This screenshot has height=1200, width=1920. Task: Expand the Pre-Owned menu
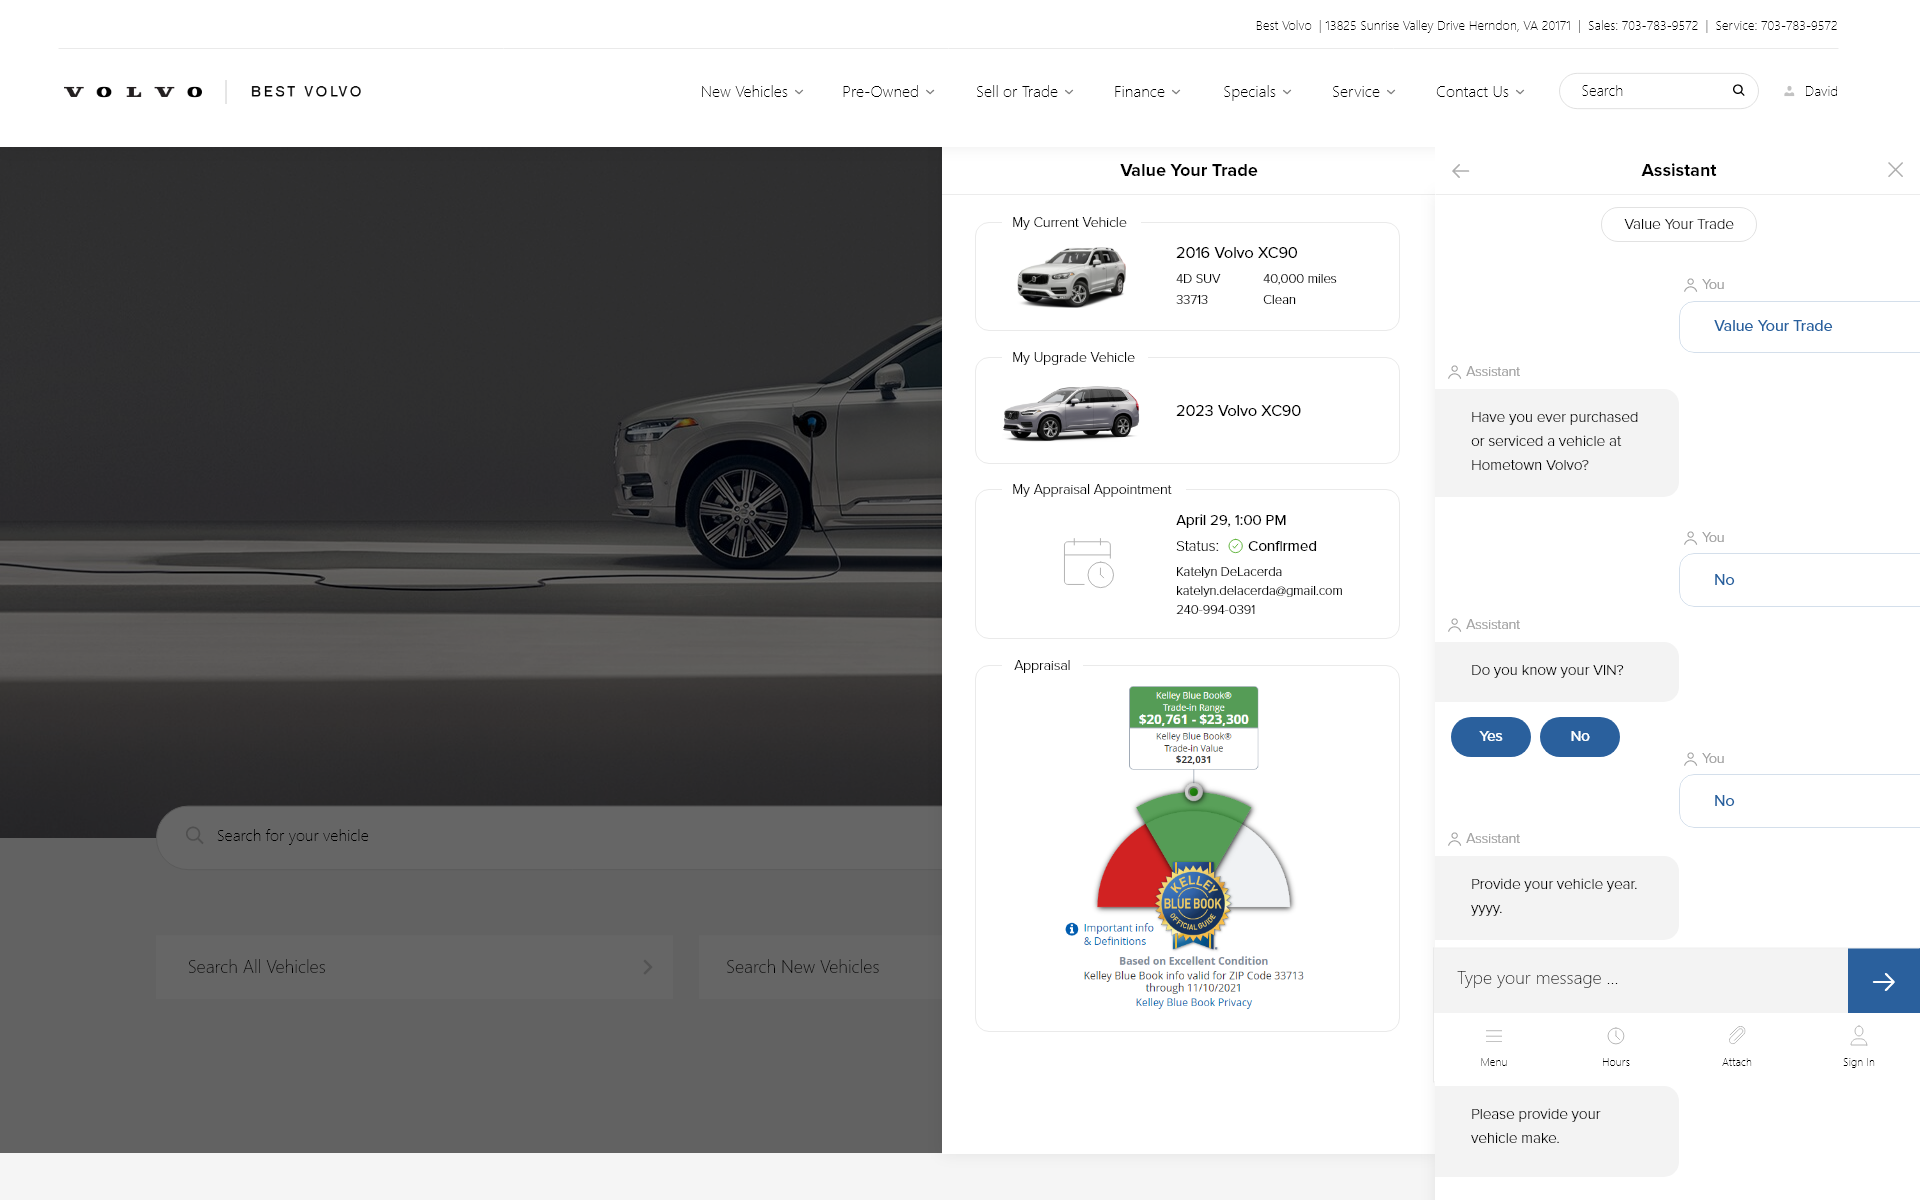[888, 92]
